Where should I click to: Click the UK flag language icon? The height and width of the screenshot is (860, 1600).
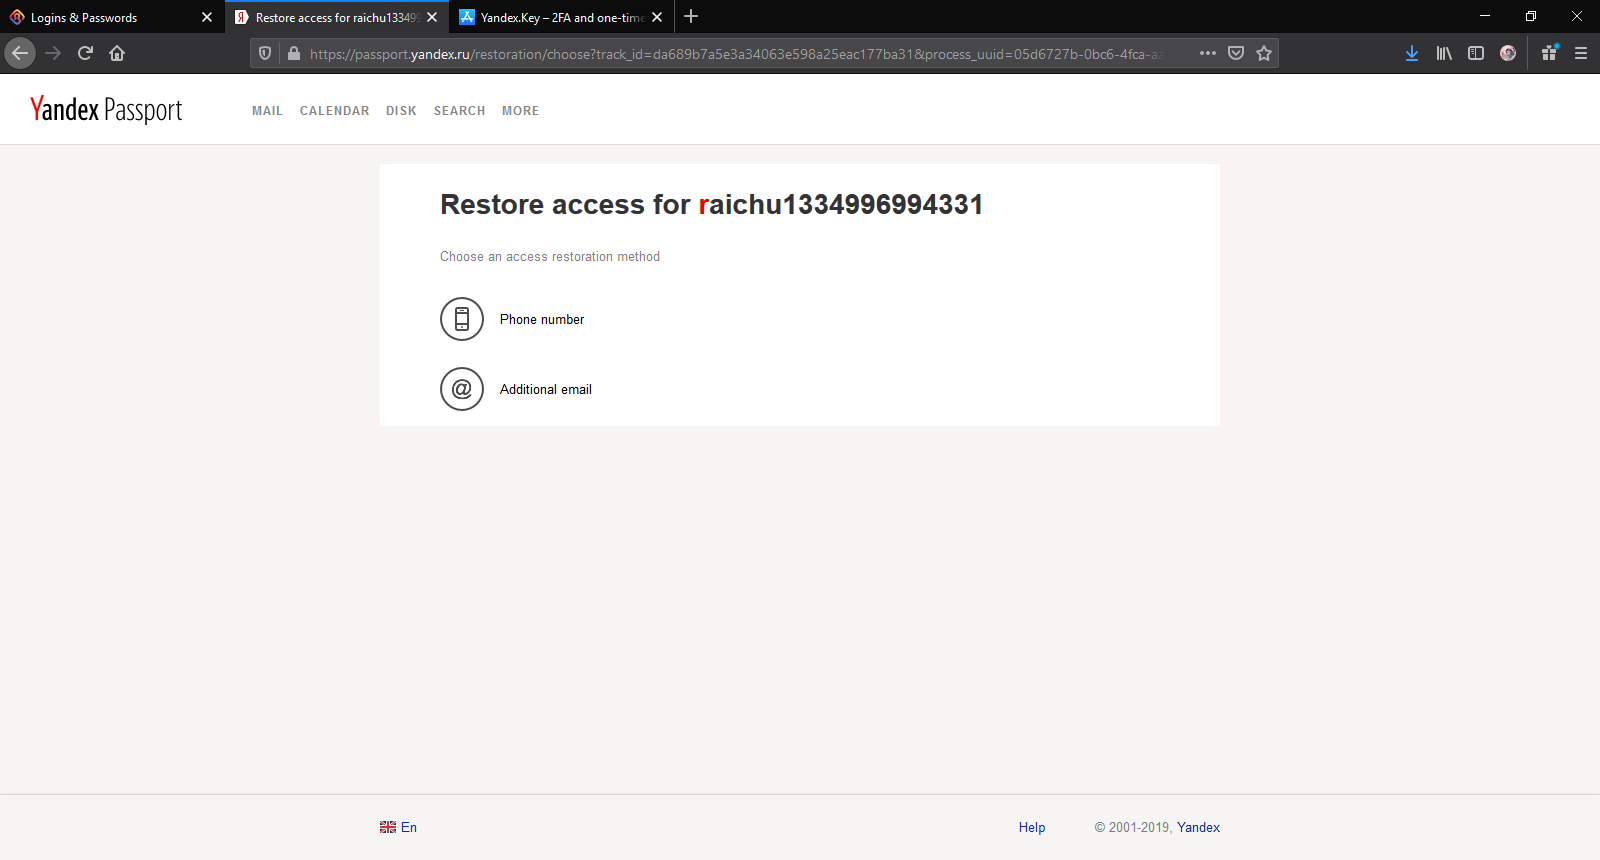(388, 827)
